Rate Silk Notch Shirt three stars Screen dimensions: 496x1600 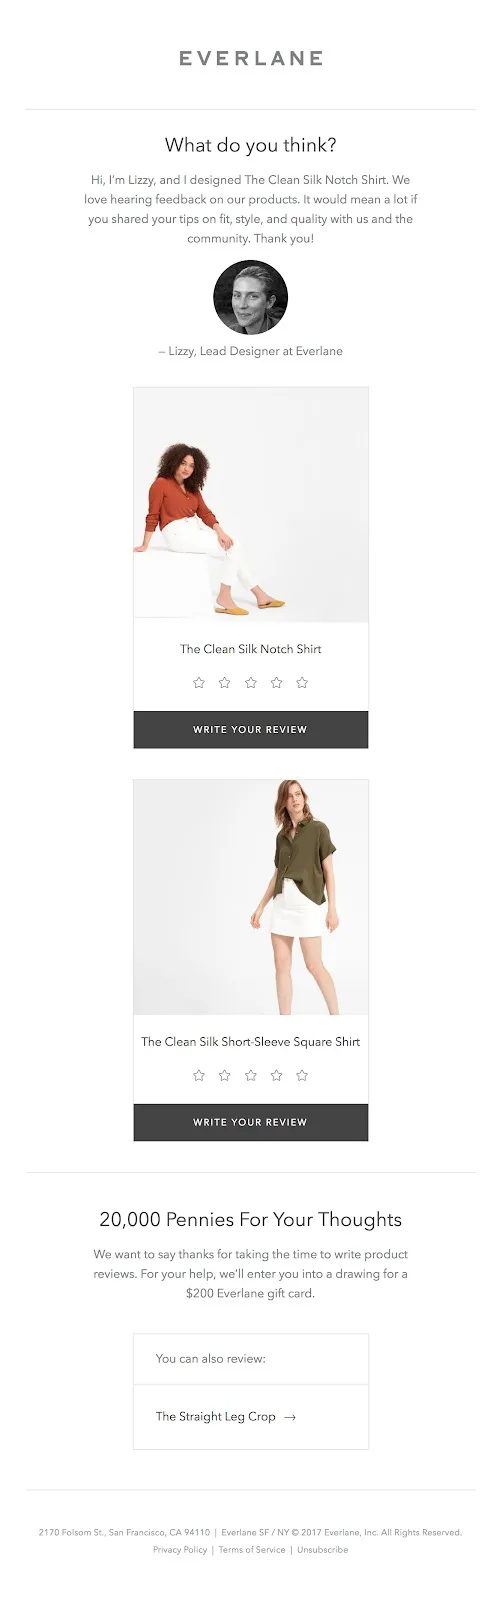251,682
